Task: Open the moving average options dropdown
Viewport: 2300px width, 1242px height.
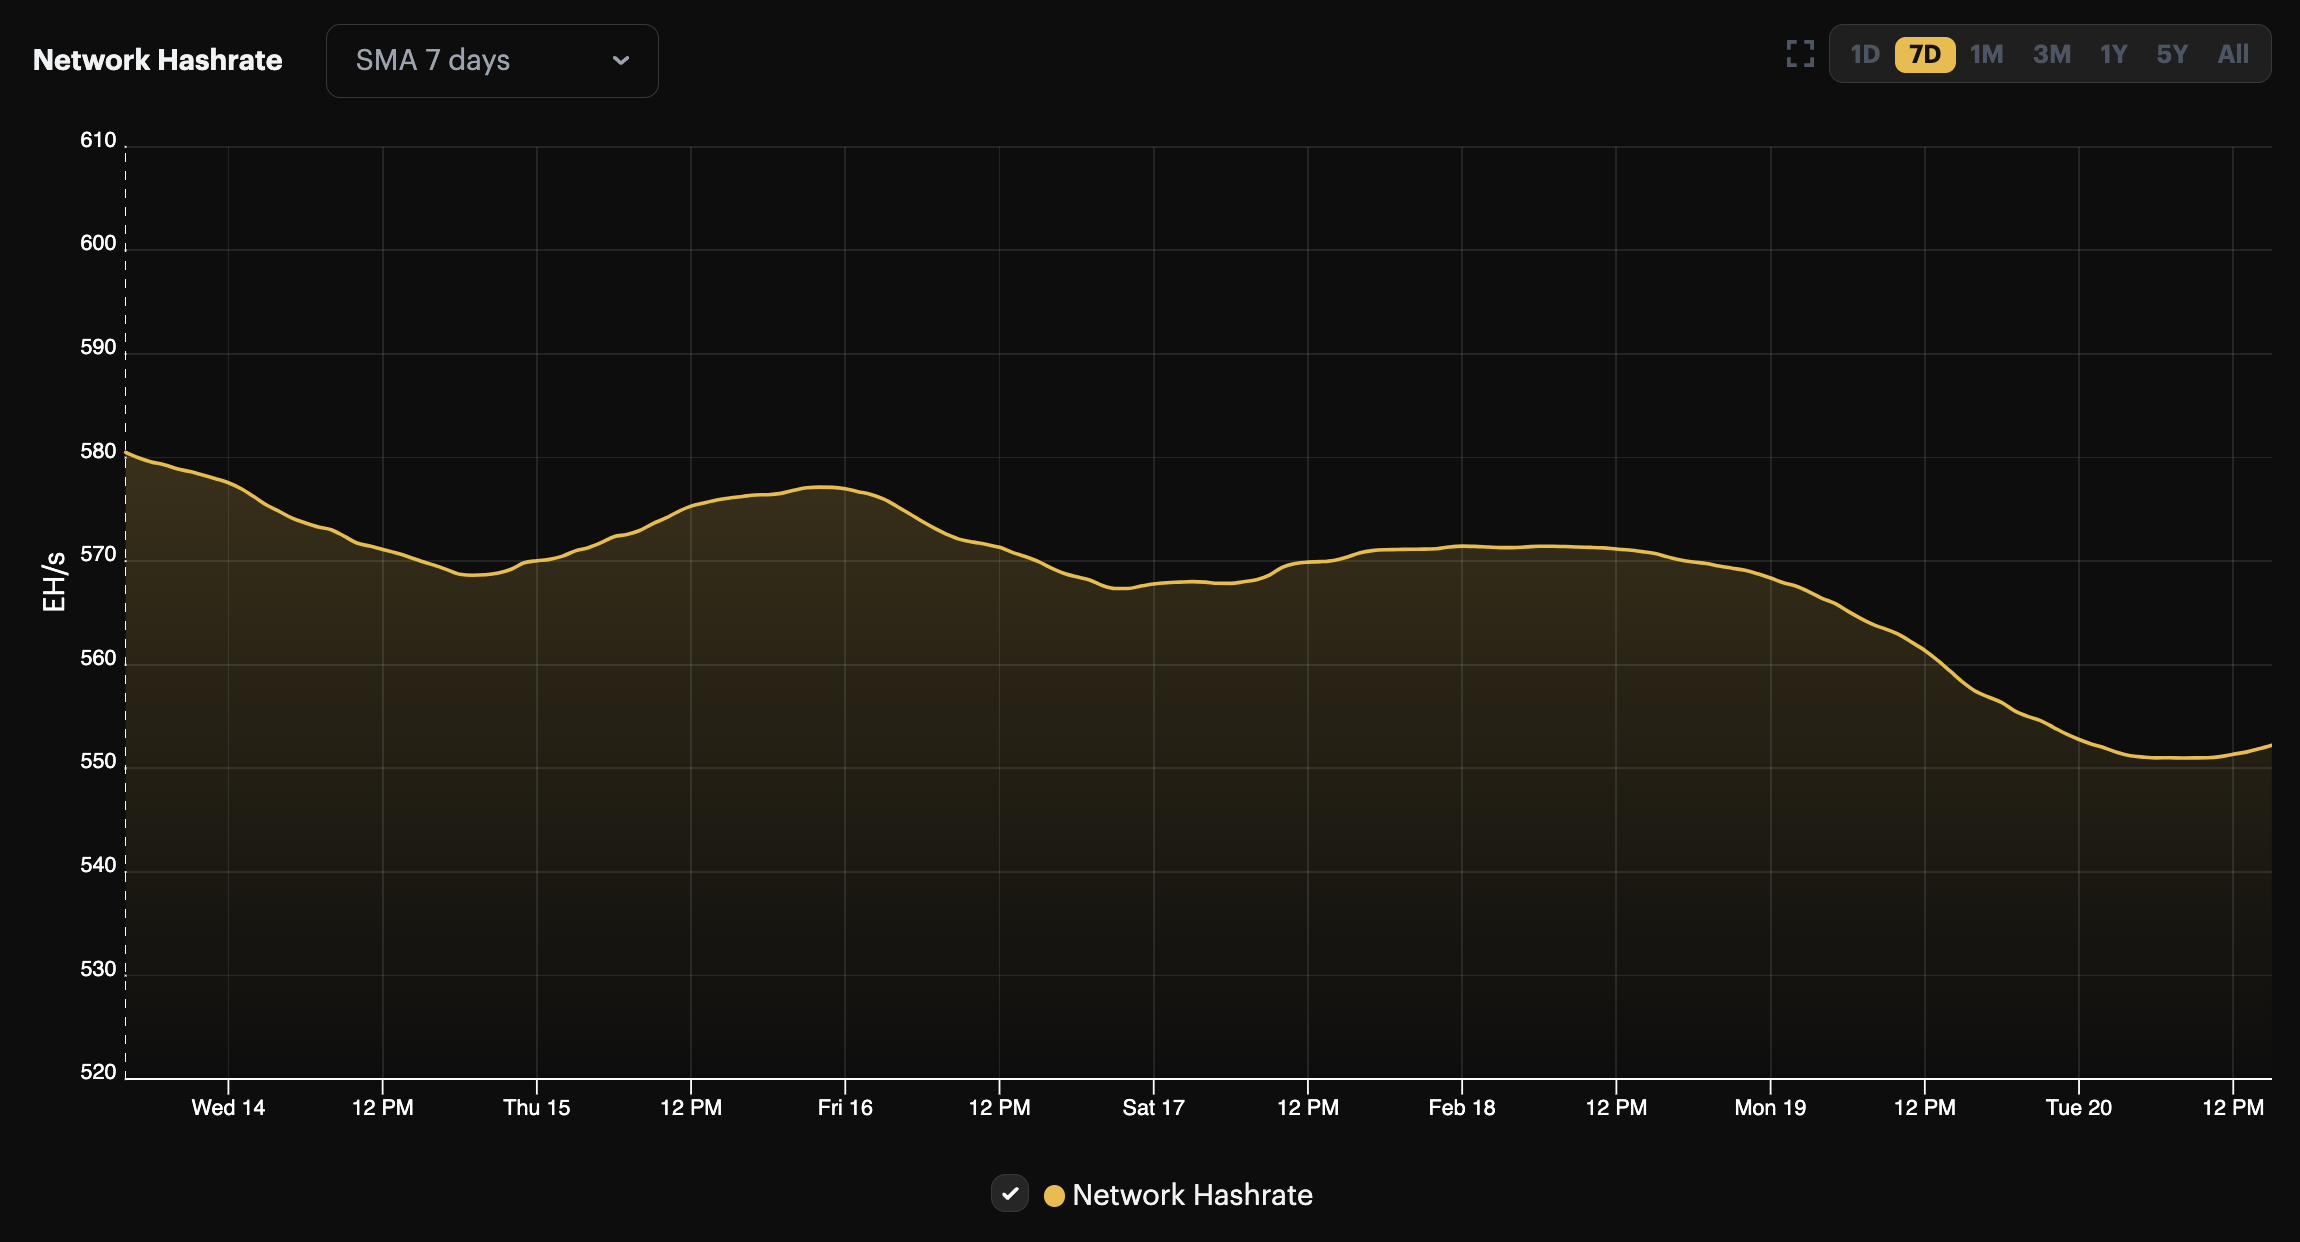Action: tap(492, 60)
